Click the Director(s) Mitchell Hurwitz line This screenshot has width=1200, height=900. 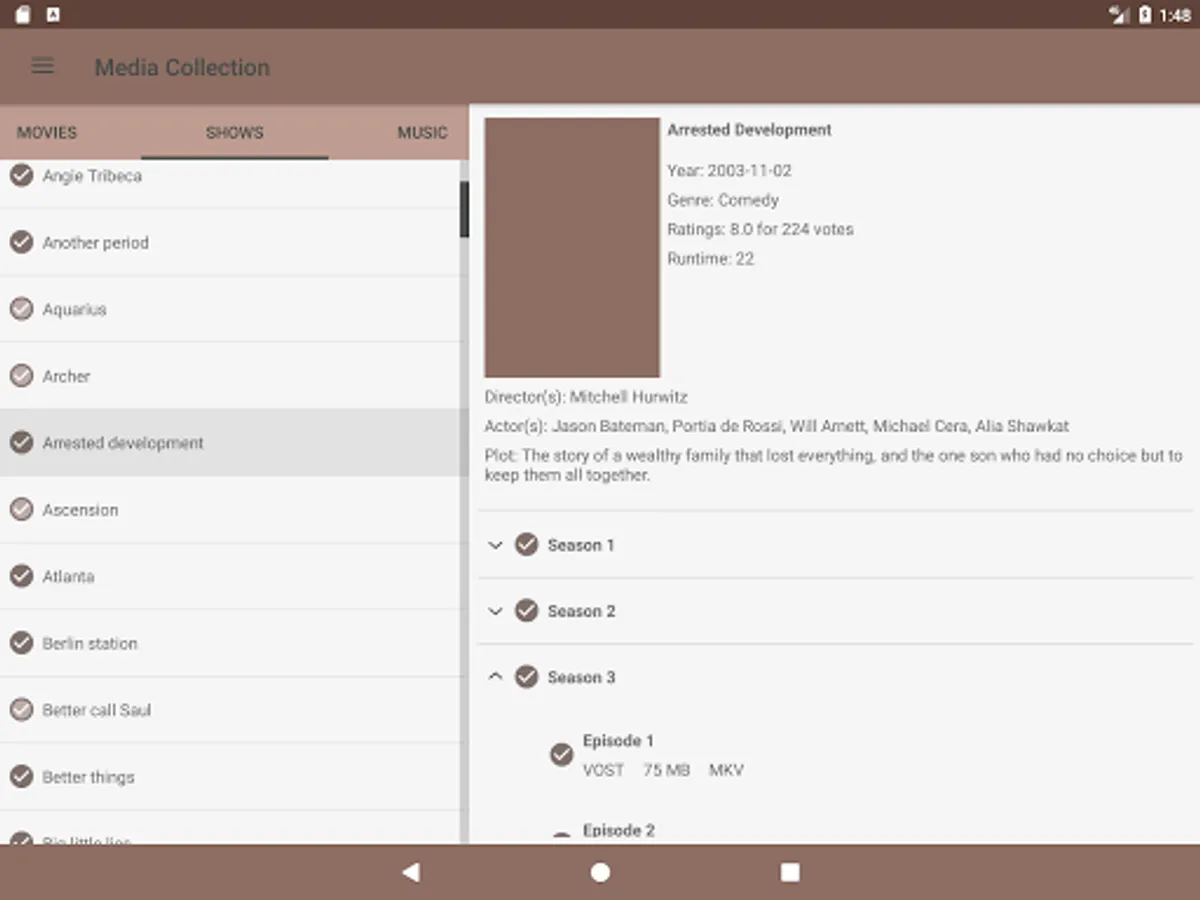[x=586, y=397]
